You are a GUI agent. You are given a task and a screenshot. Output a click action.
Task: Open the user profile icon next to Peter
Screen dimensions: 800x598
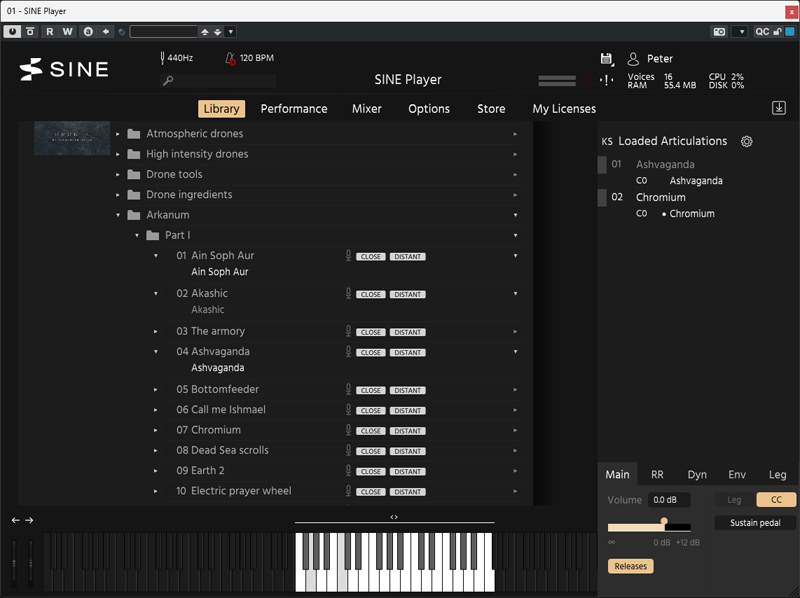click(x=633, y=59)
